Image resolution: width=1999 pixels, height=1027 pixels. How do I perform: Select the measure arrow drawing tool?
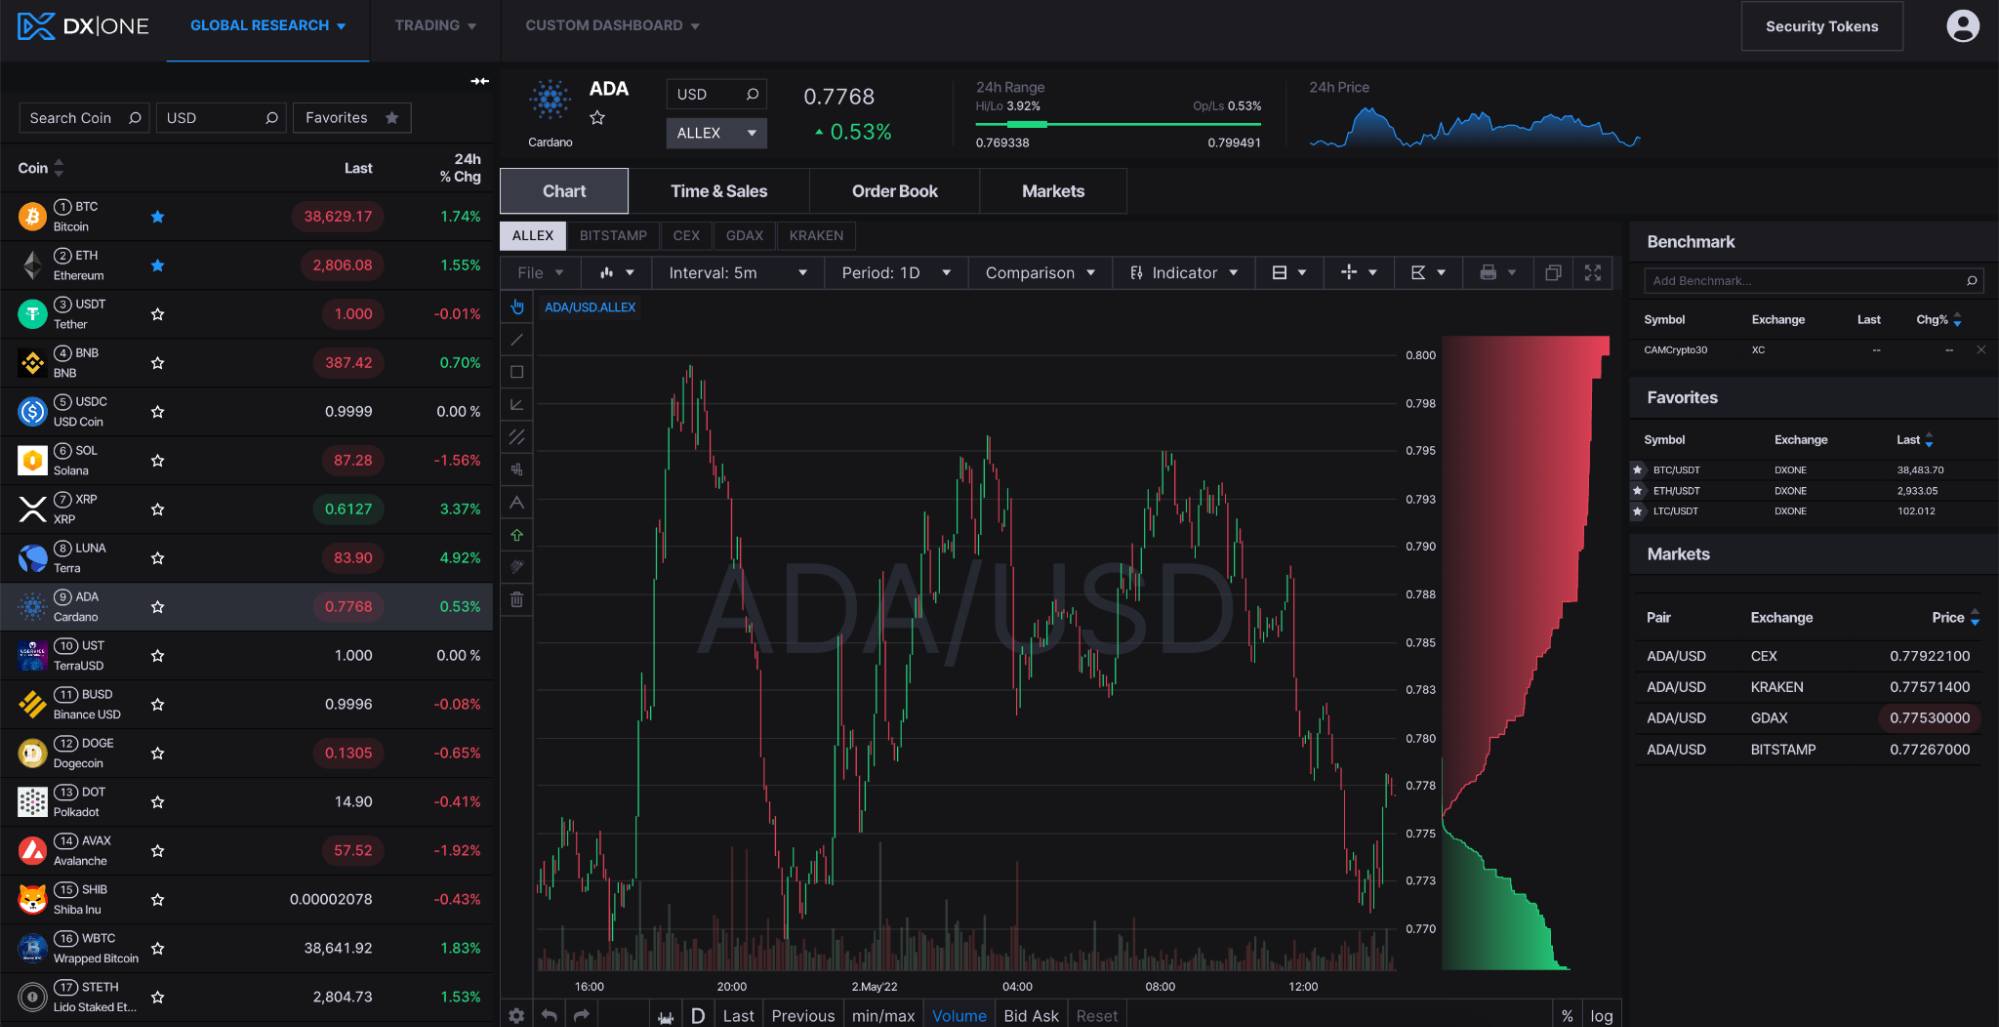coord(517,405)
